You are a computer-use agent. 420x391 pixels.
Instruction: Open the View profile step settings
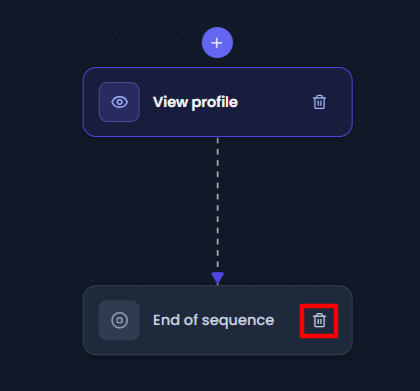tap(218, 102)
